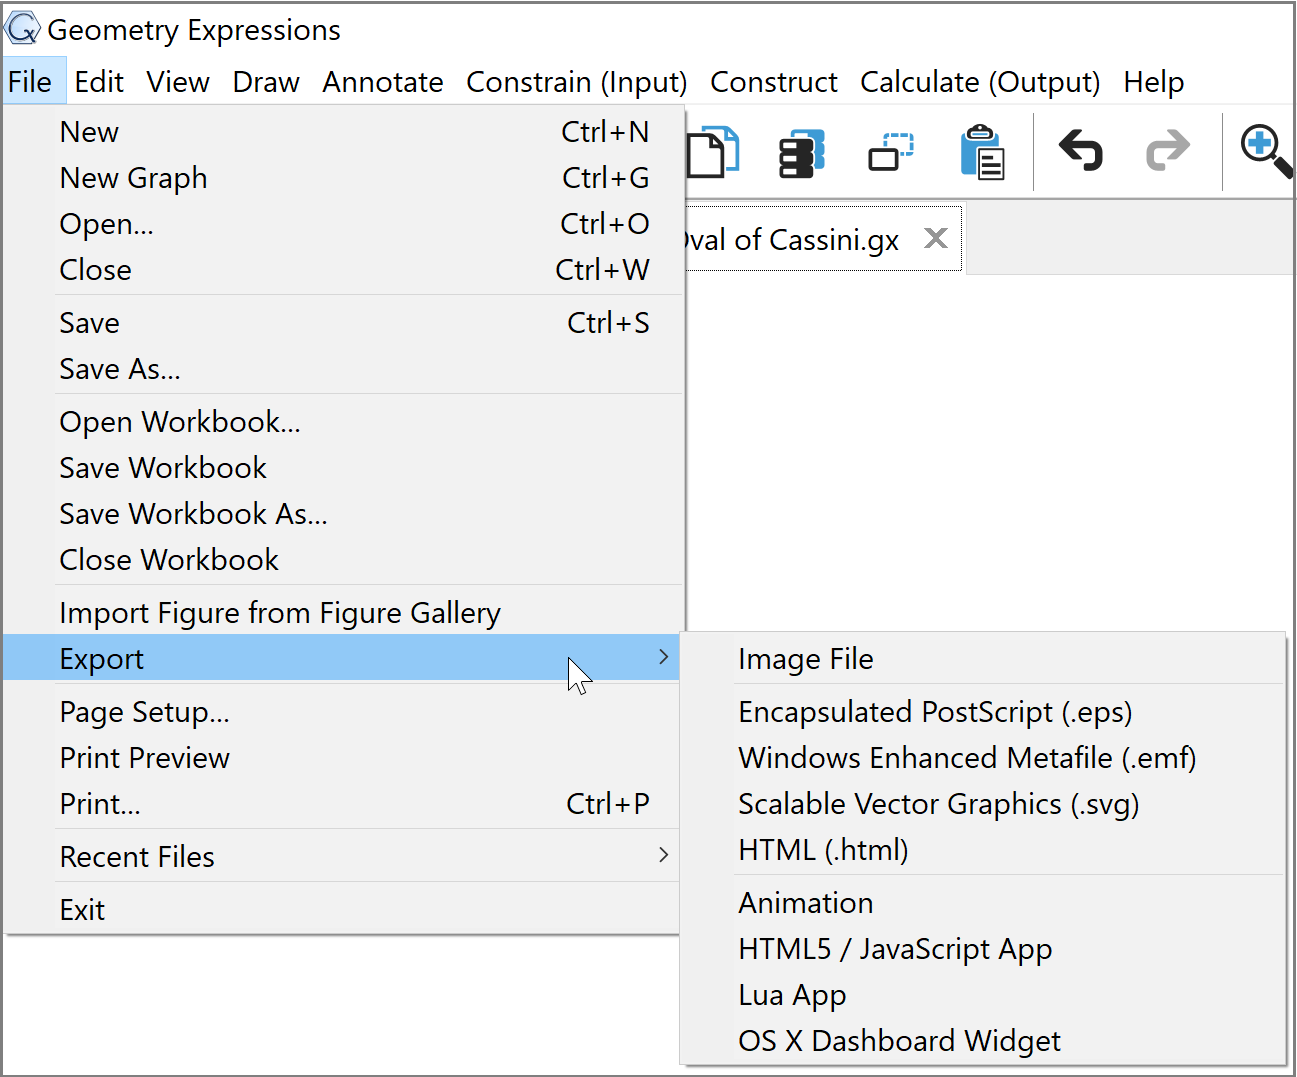Click the greyed Redo arrow icon
Viewport: 1297px width, 1077px height.
click(x=1167, y=152)
